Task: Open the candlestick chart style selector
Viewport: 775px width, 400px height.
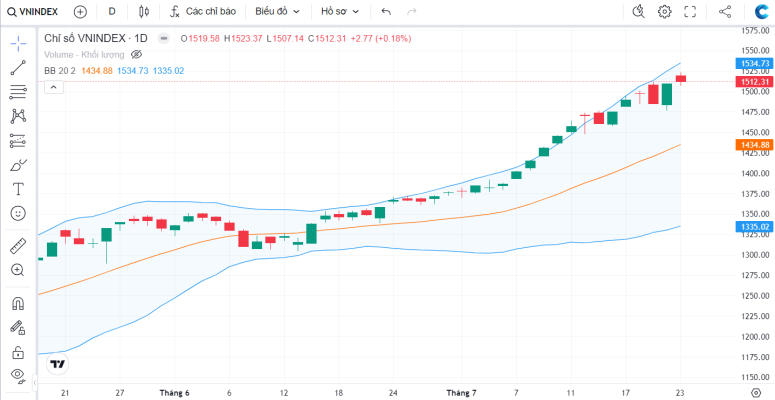Action: 144,11
